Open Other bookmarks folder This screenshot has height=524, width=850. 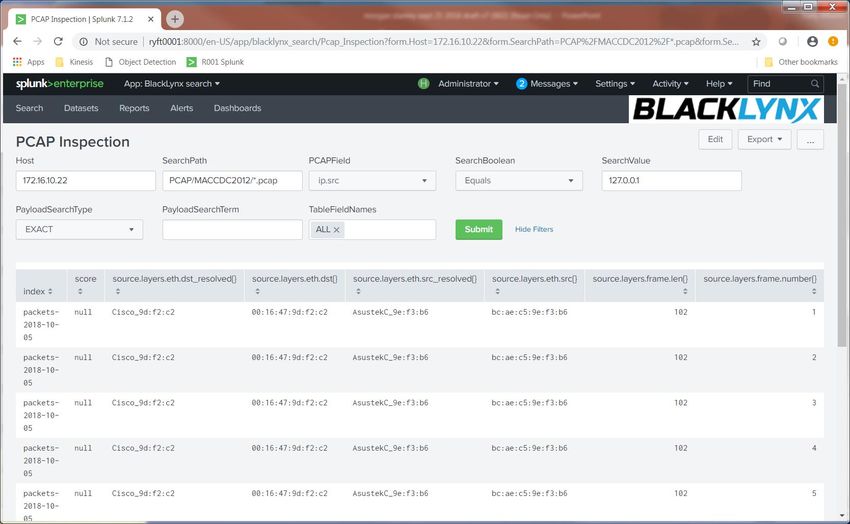[801, 62]
